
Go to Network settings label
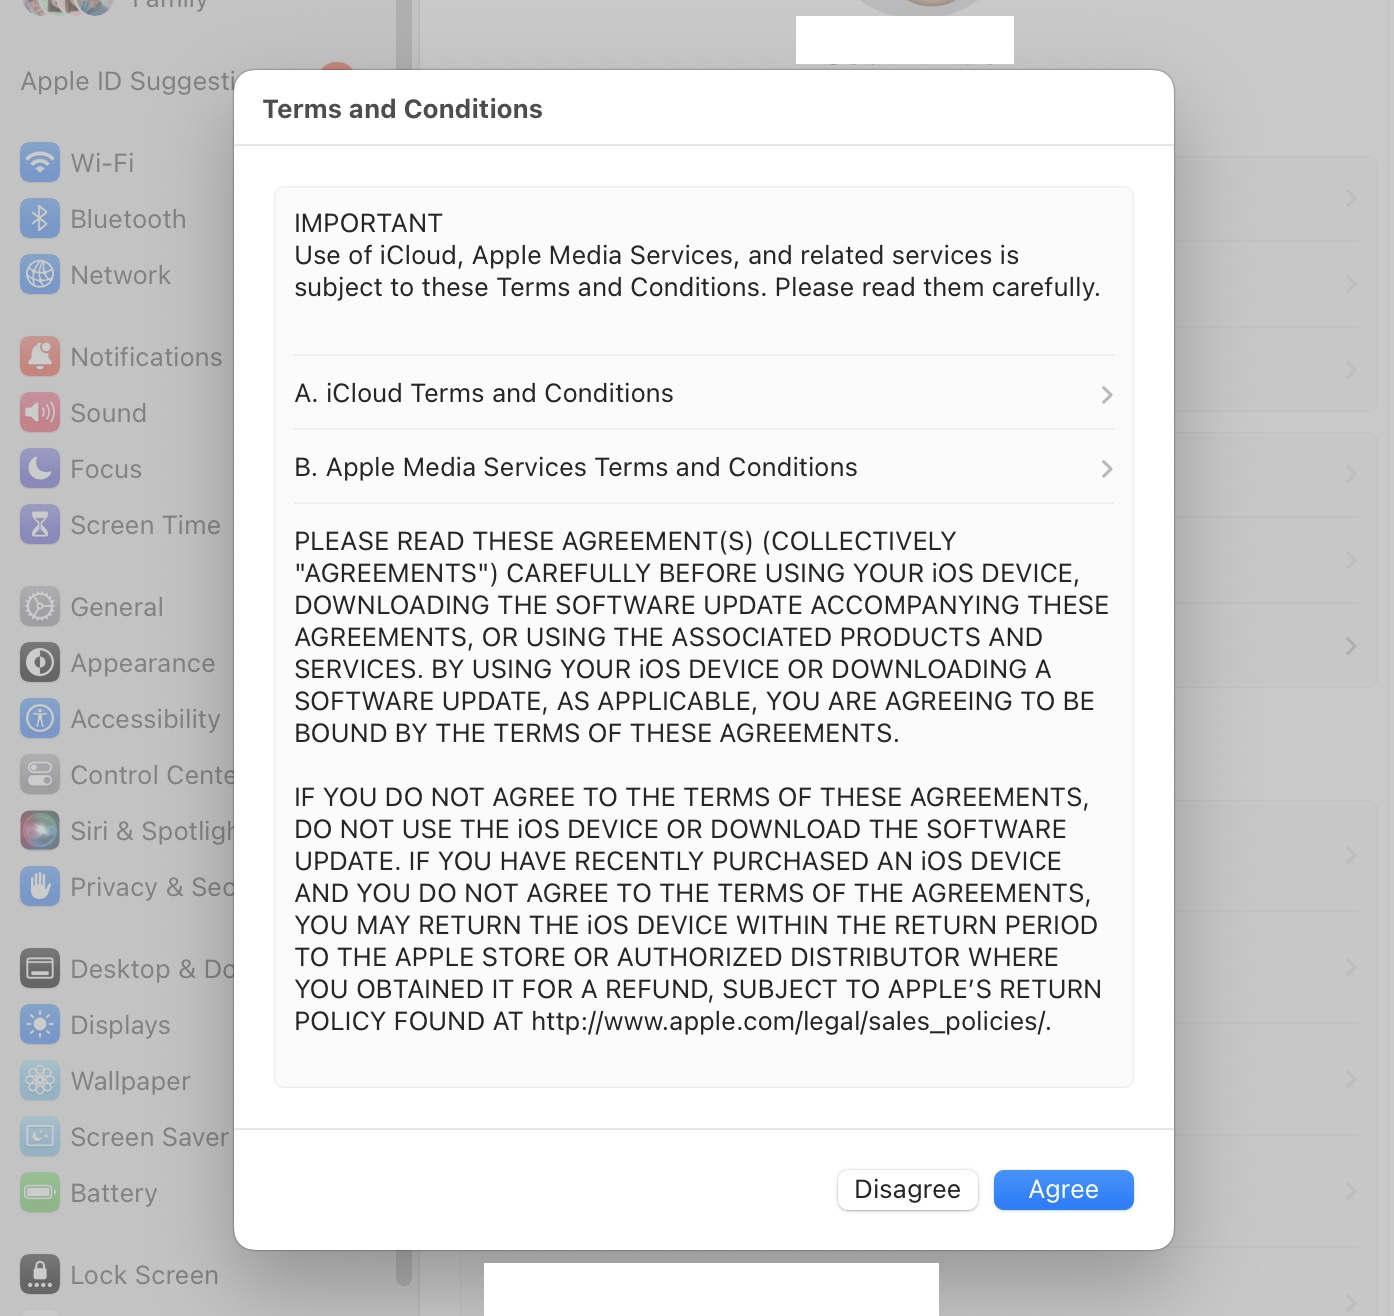121,275
